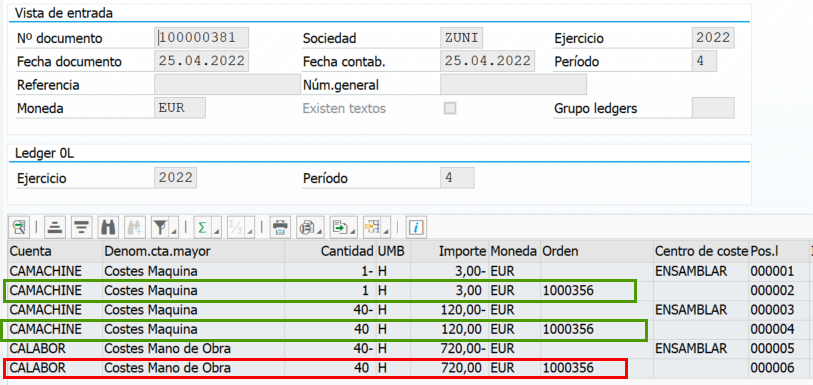Open Find with the binoculars icon
This screenshot has width=813, height=385.
108,227
